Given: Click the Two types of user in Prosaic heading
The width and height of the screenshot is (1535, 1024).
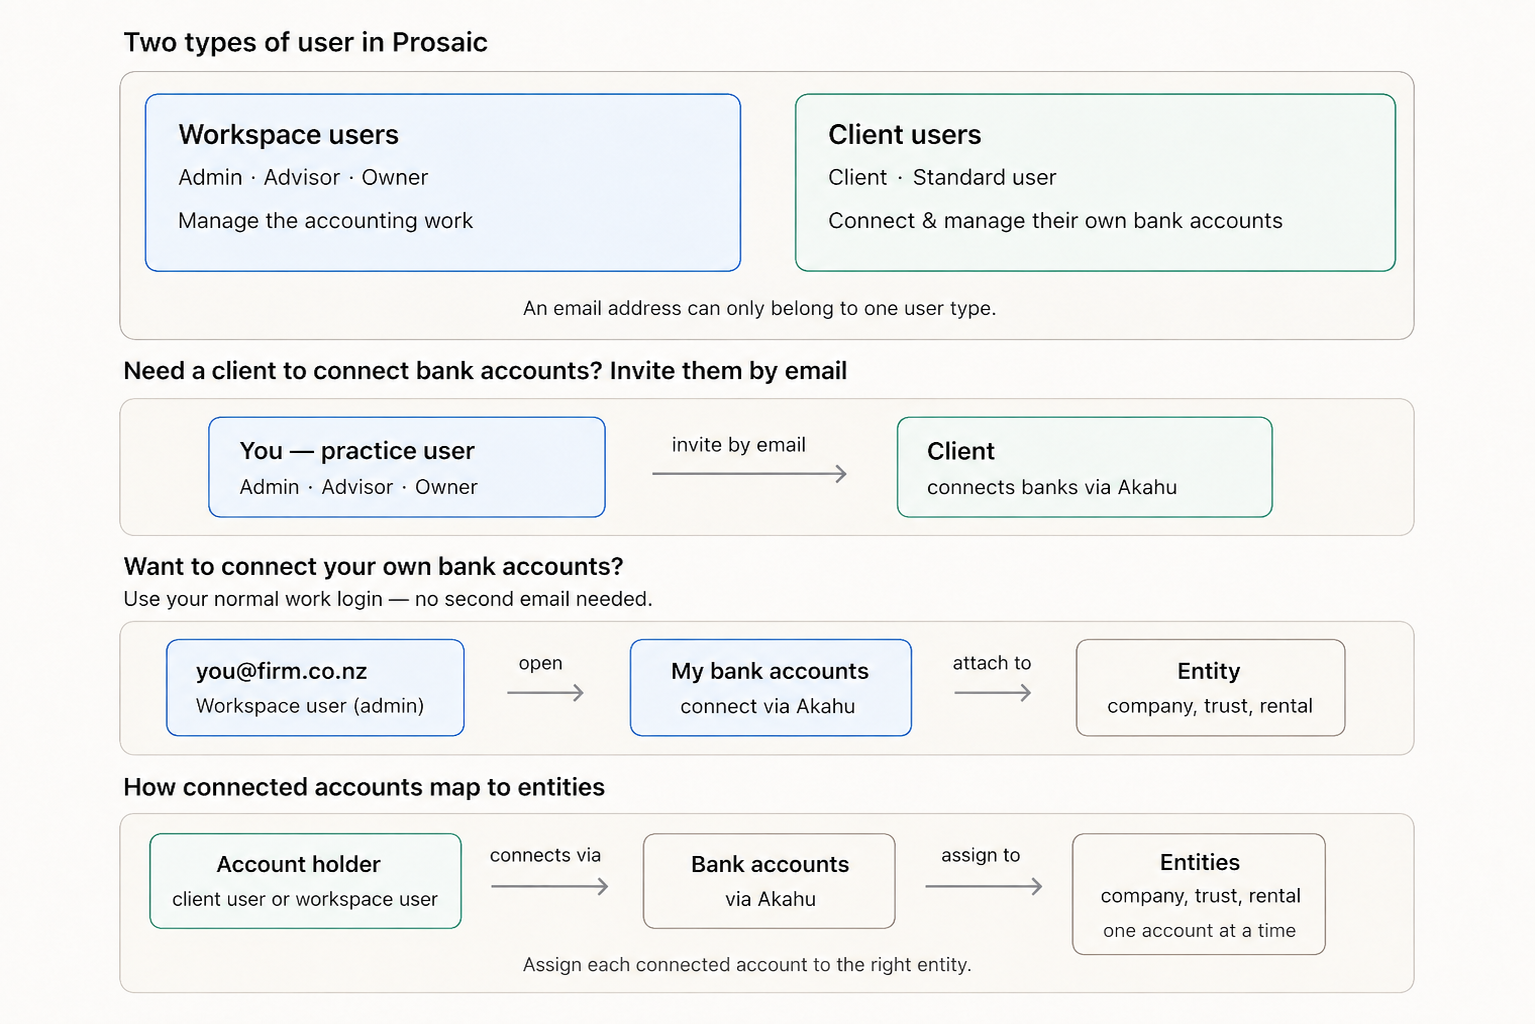Looking at the screenshot, I should pyautogui.click(x=306, y=43).
